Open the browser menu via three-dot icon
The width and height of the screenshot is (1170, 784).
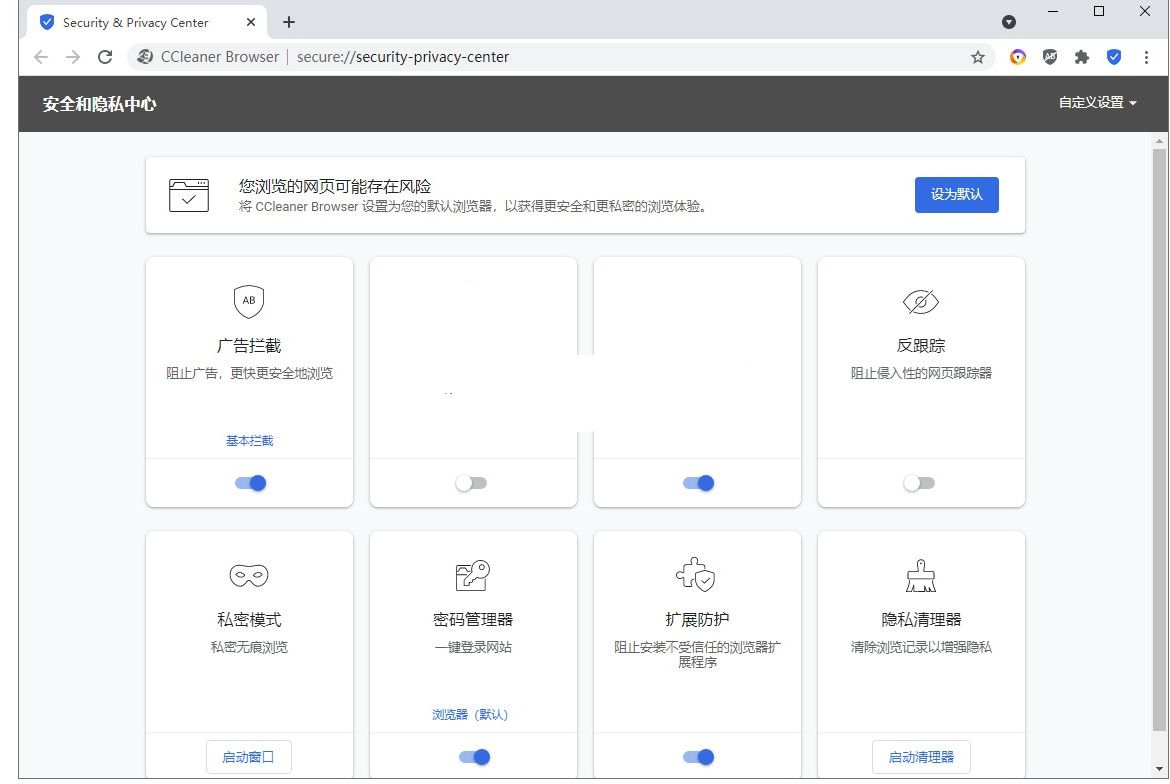1146,57
